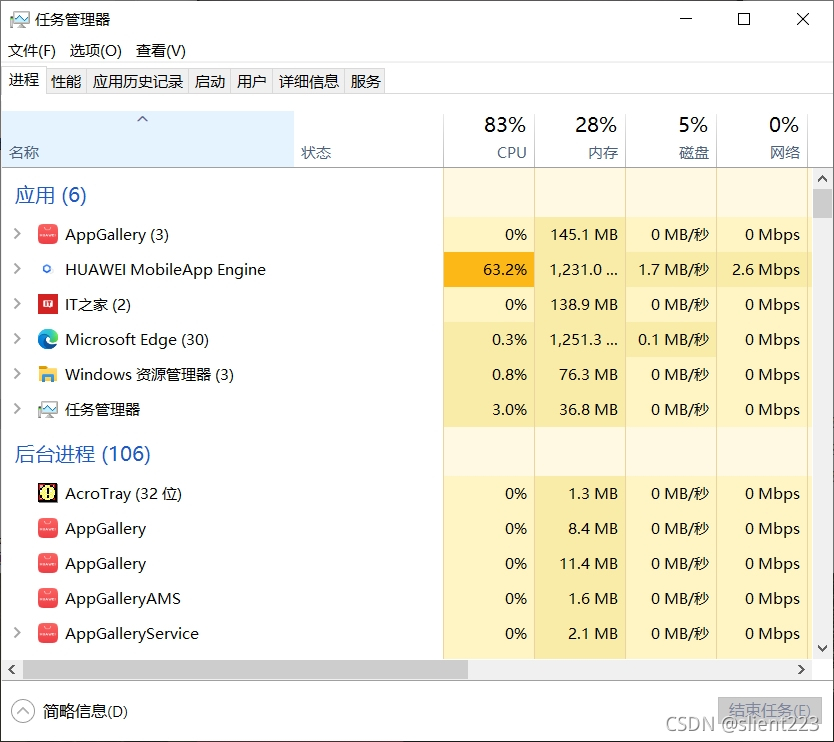This screenshot has height=742, width=834.
Task: Click the AppGallery 8.4 MB row icon
Action: tap(48, 528)
